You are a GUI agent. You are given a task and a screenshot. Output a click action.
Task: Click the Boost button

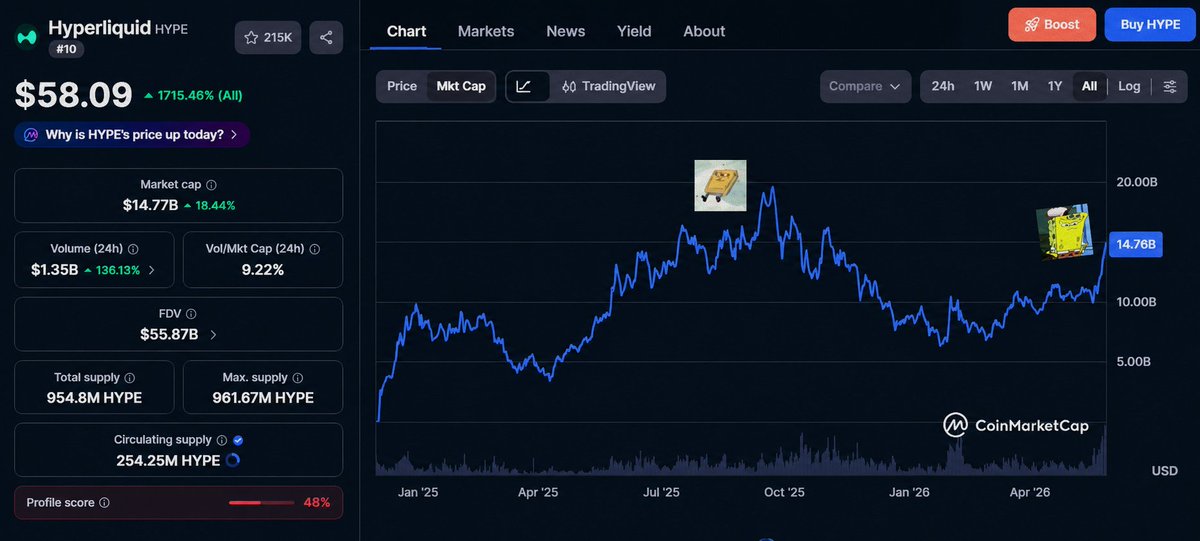click(1053, 24)
